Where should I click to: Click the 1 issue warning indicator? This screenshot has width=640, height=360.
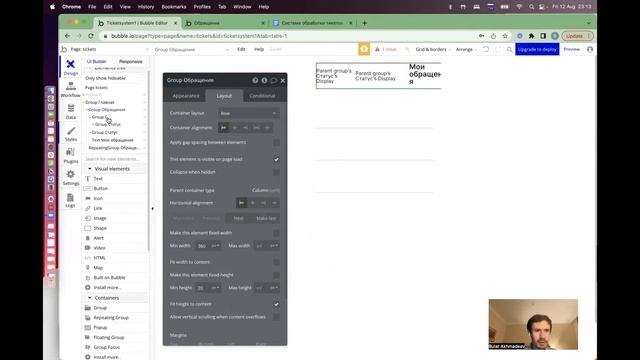(386, 49)
